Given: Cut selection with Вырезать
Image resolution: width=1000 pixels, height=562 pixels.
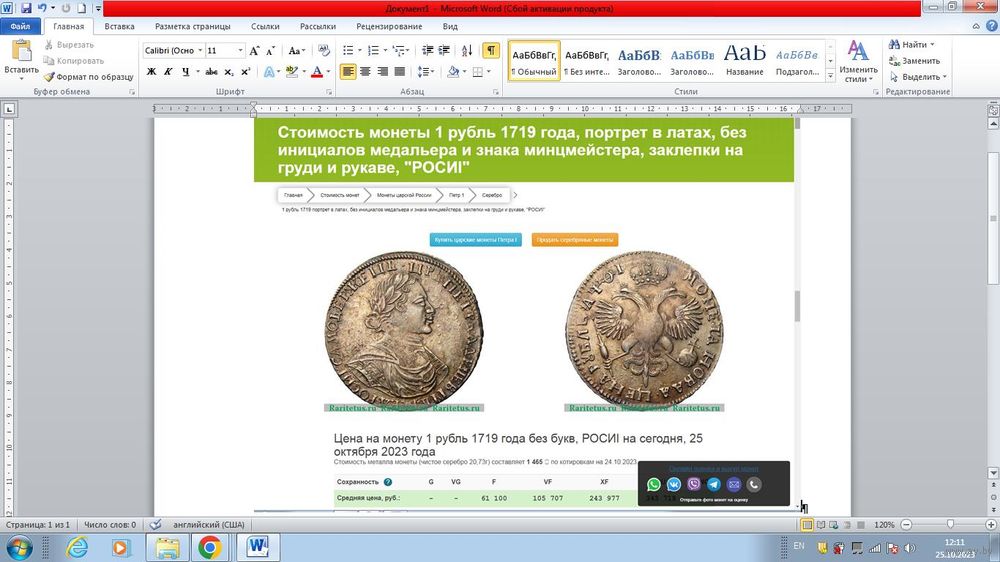Looking at the screenshot, I should pos(69,45).
